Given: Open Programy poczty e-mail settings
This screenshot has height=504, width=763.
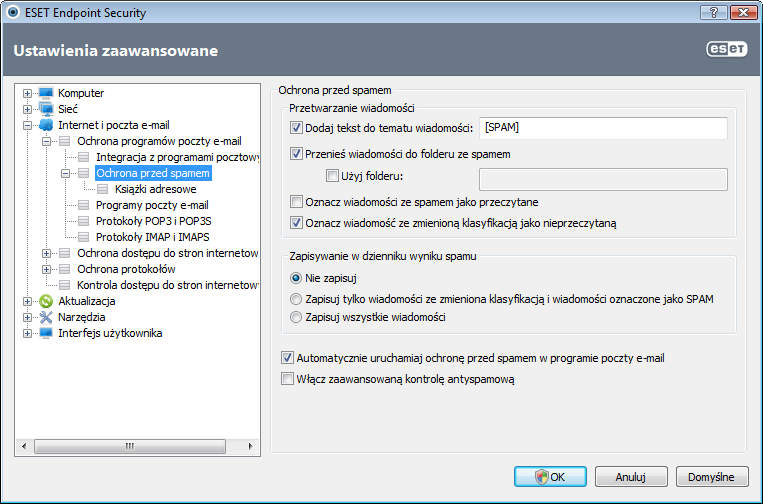Looking at the screenshot, I should (x=152, y=205).
